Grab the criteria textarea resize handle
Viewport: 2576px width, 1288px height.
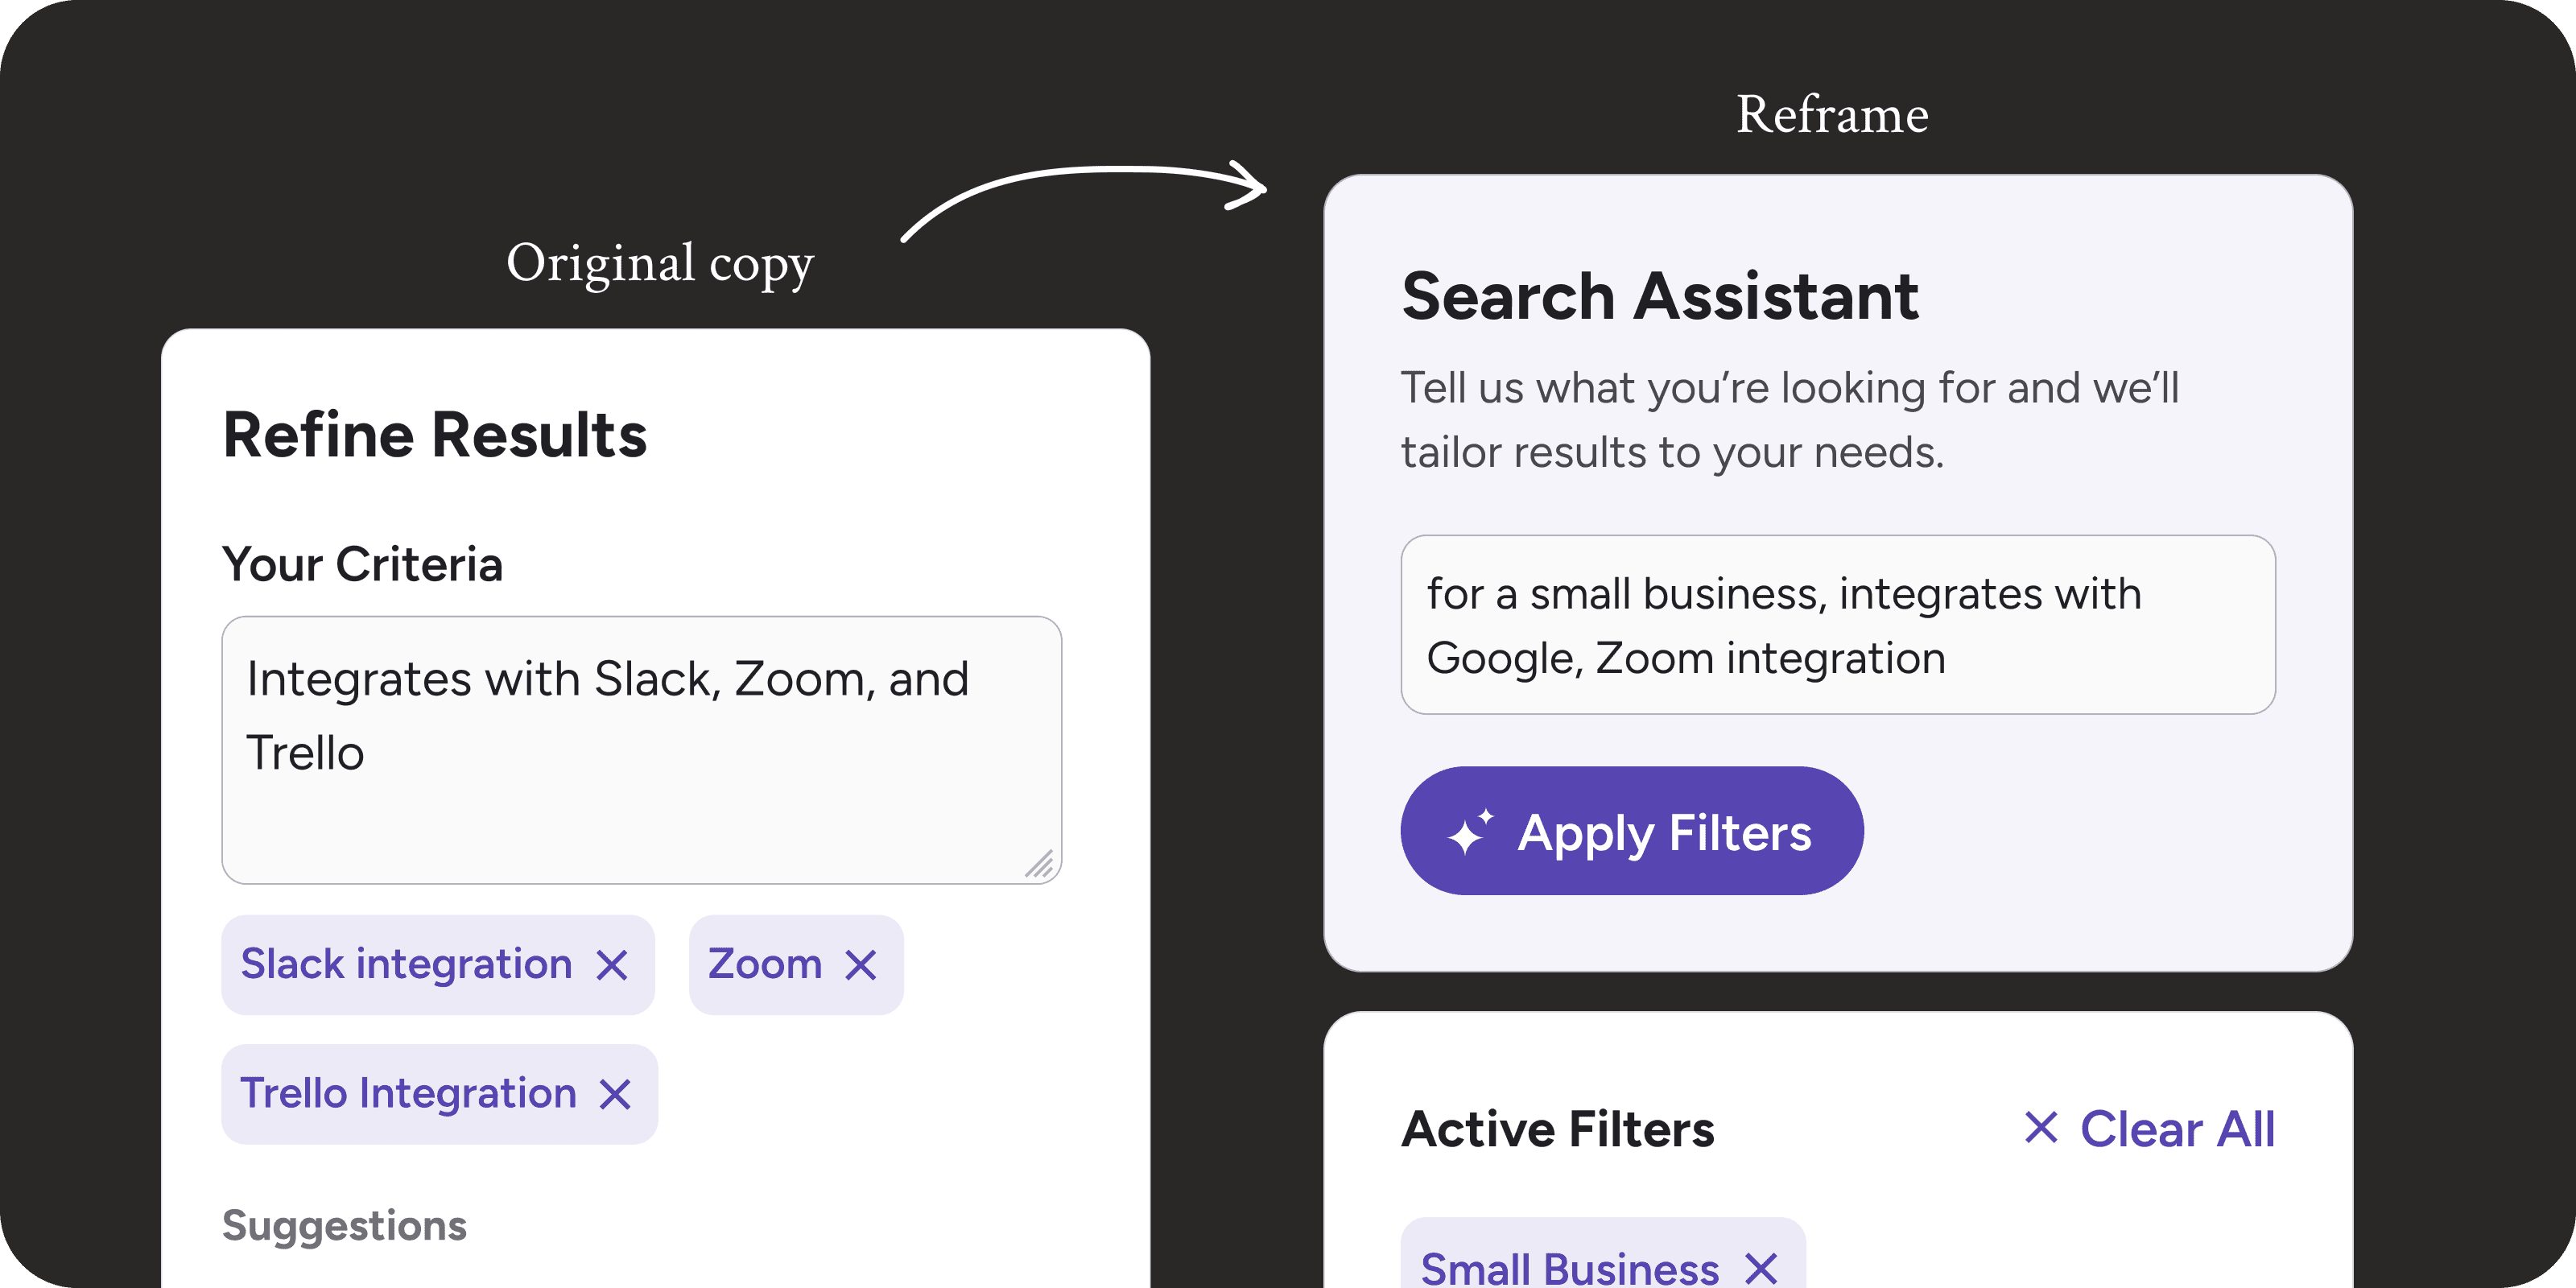(1039, 864)
